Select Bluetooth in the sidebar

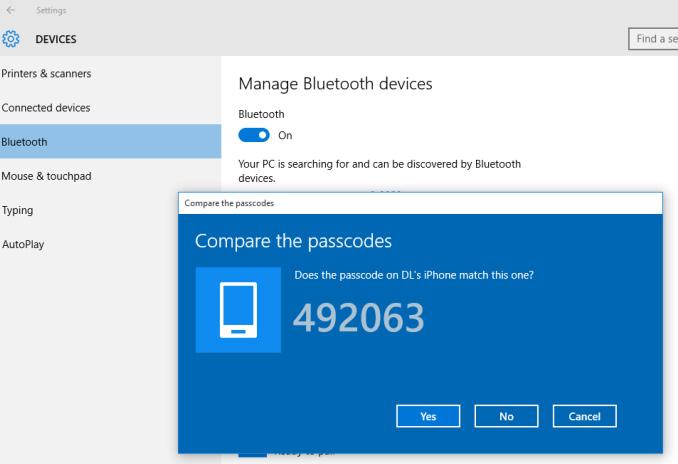coord(110,141)
